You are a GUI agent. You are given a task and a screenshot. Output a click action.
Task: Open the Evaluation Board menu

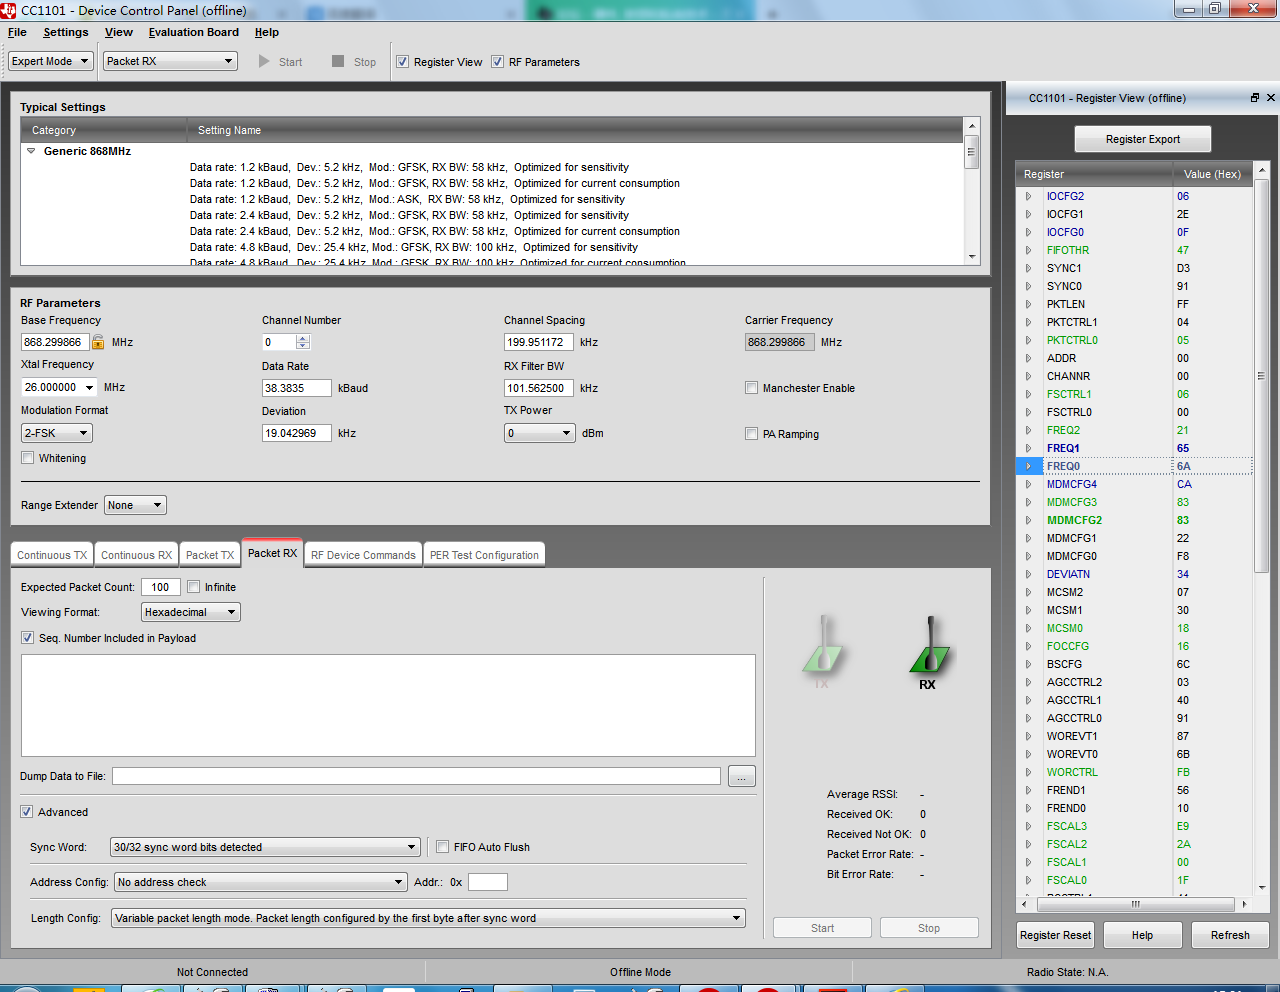(194, 32)
